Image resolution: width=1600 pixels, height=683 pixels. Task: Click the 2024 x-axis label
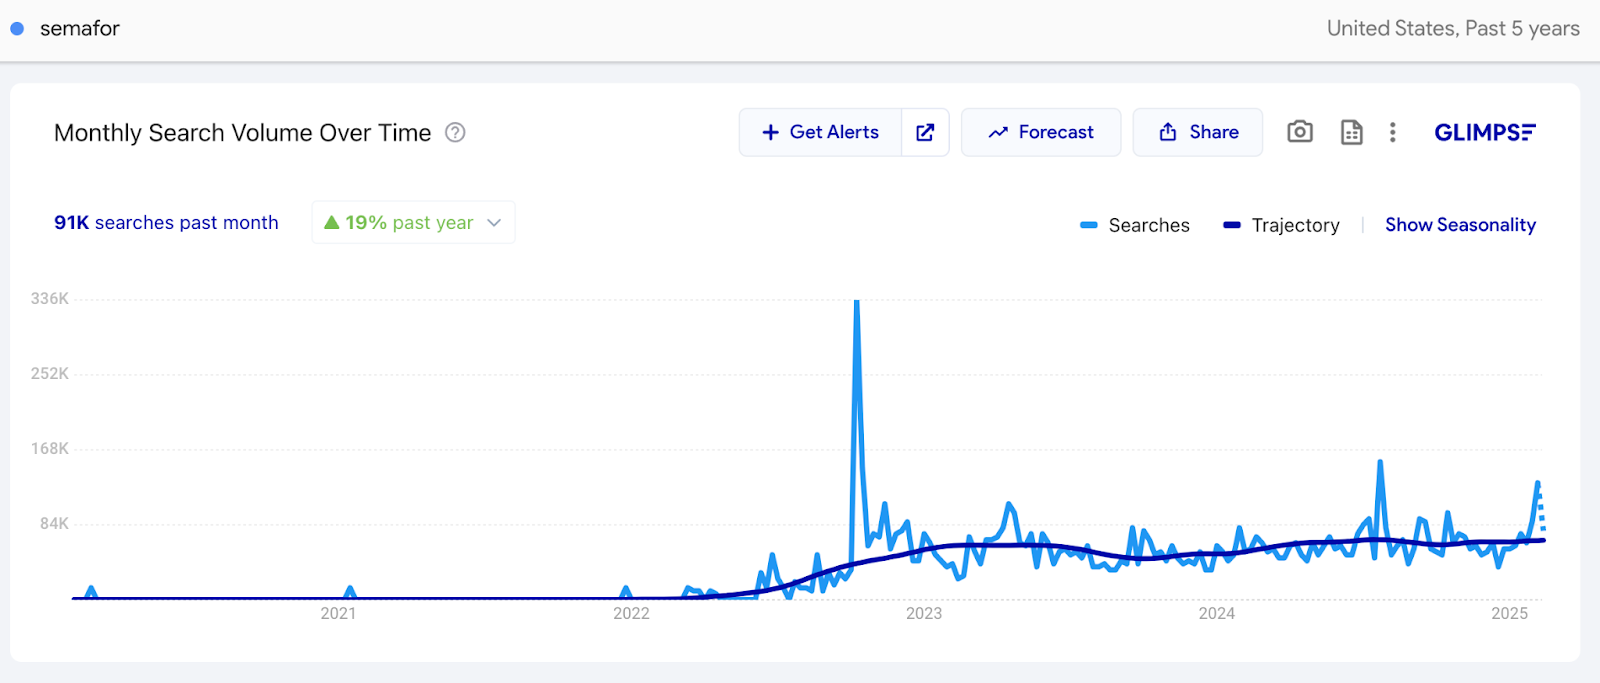pyautogui.click(x=1217, y=613)
